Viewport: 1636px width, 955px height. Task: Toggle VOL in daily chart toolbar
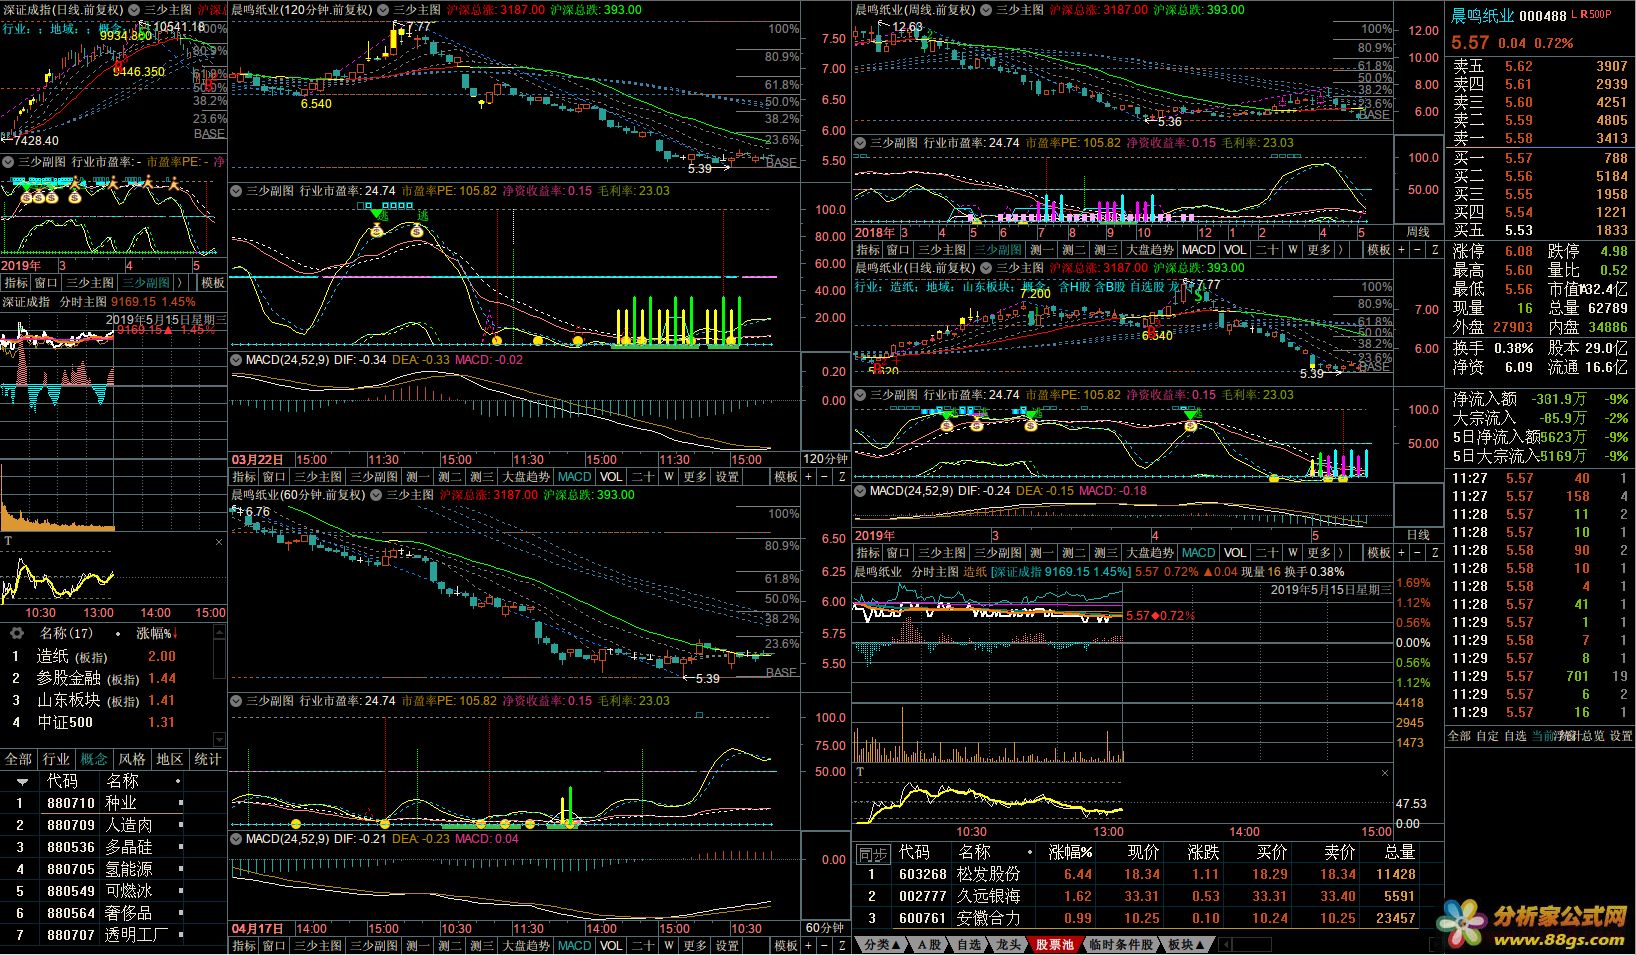coord(1236,553)
